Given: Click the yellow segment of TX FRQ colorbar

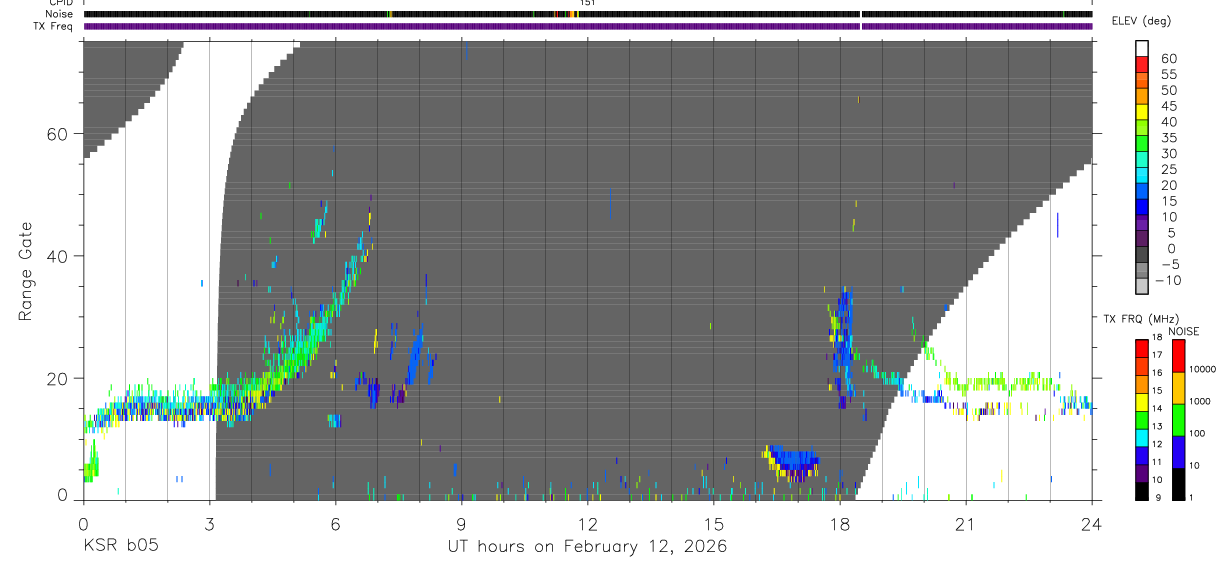Looking at the screenshot, I should [x=1142, y=402].
